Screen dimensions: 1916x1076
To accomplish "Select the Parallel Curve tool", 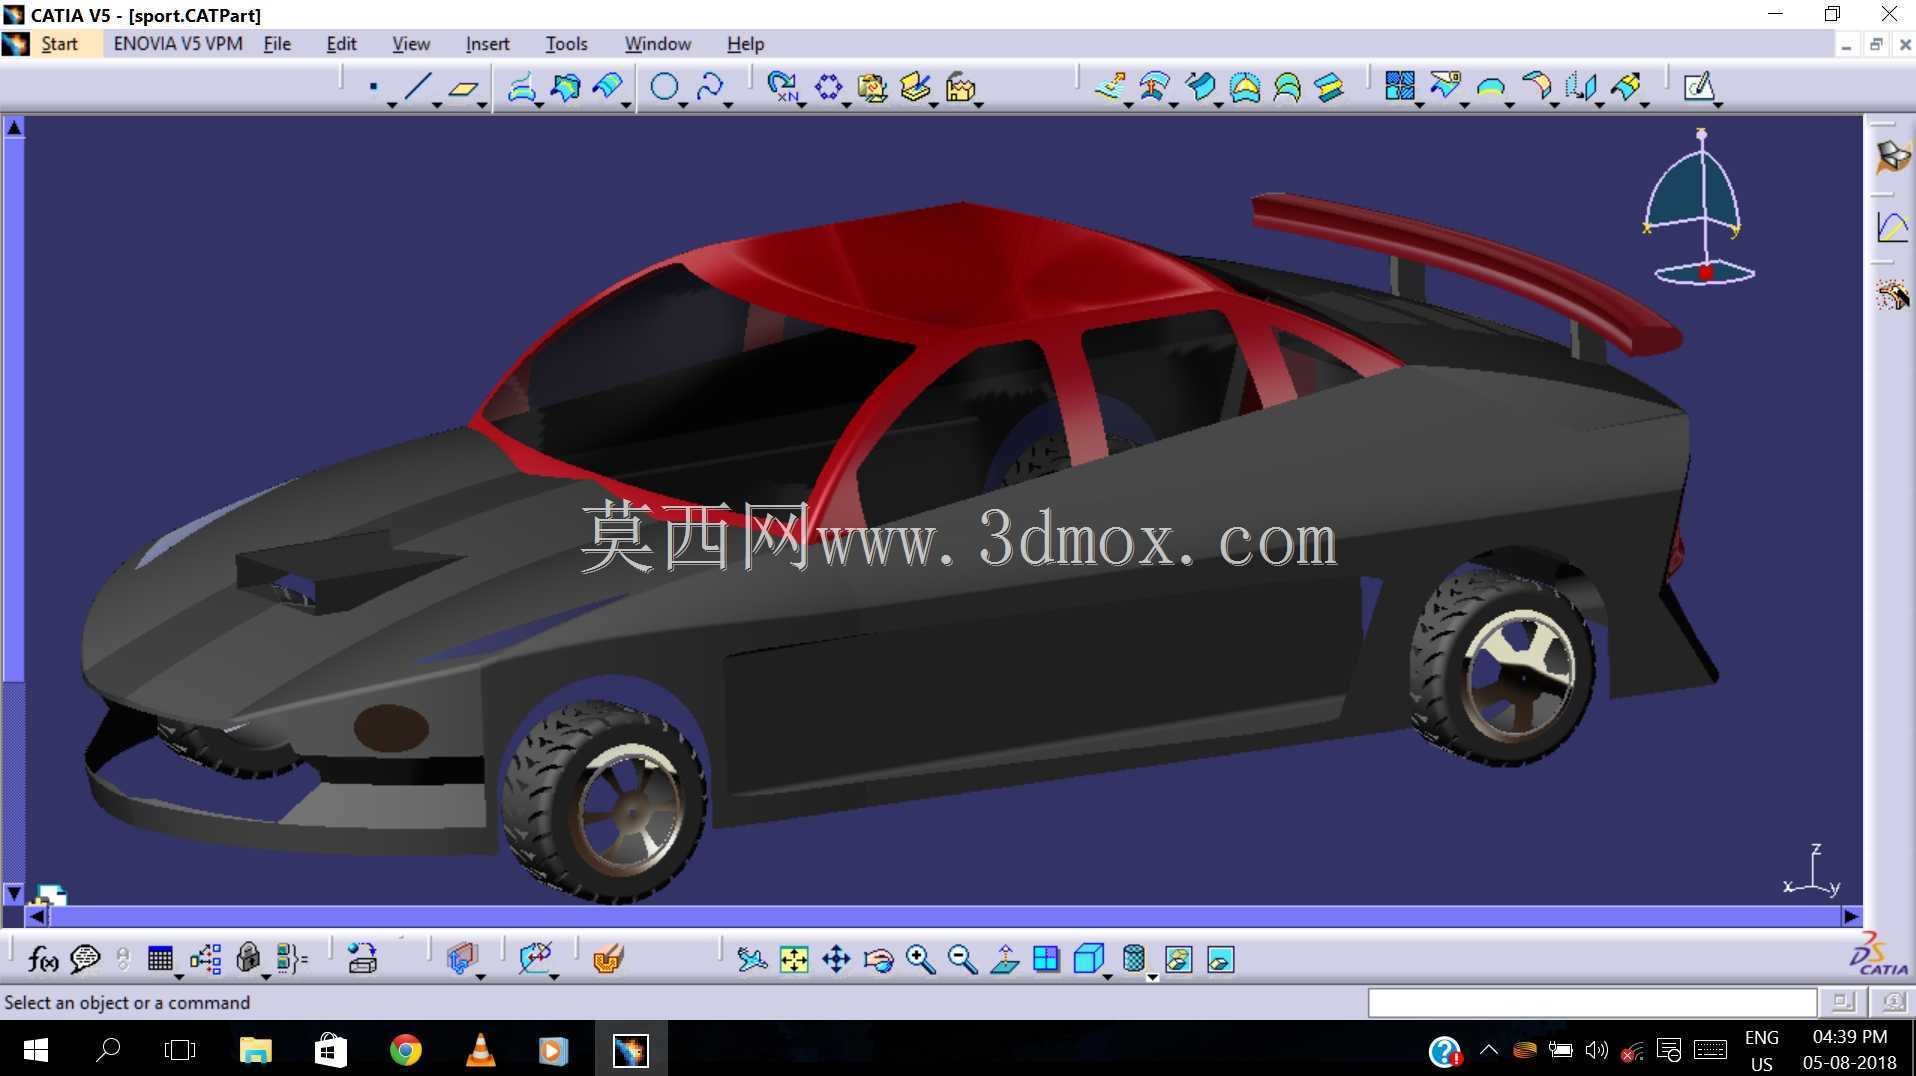I will (608, 87).
